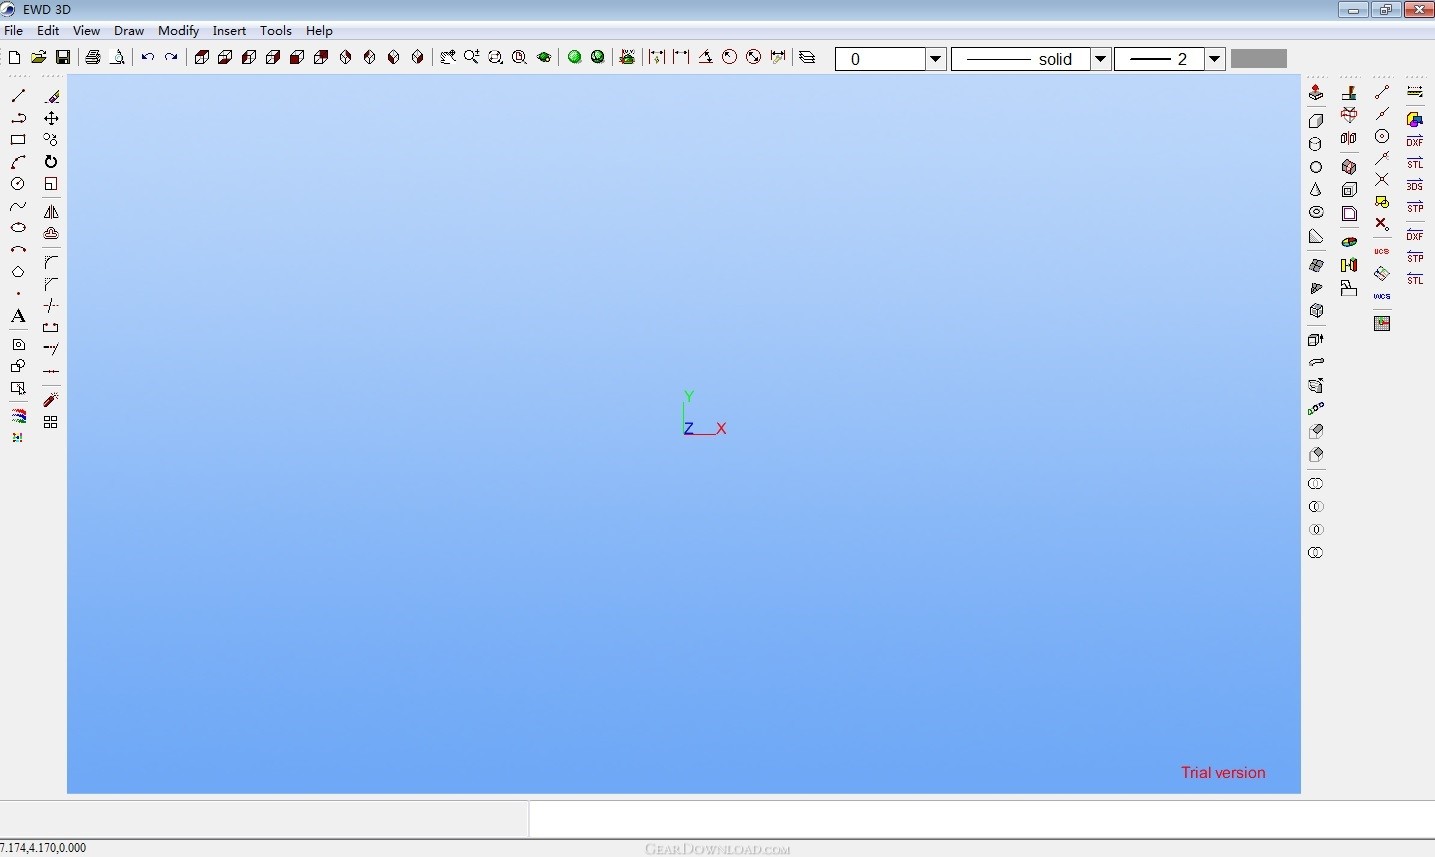This screenshot has width=1435, height=857.
Task: Choose the Eraser tool
Action: (x=51, y=96)
